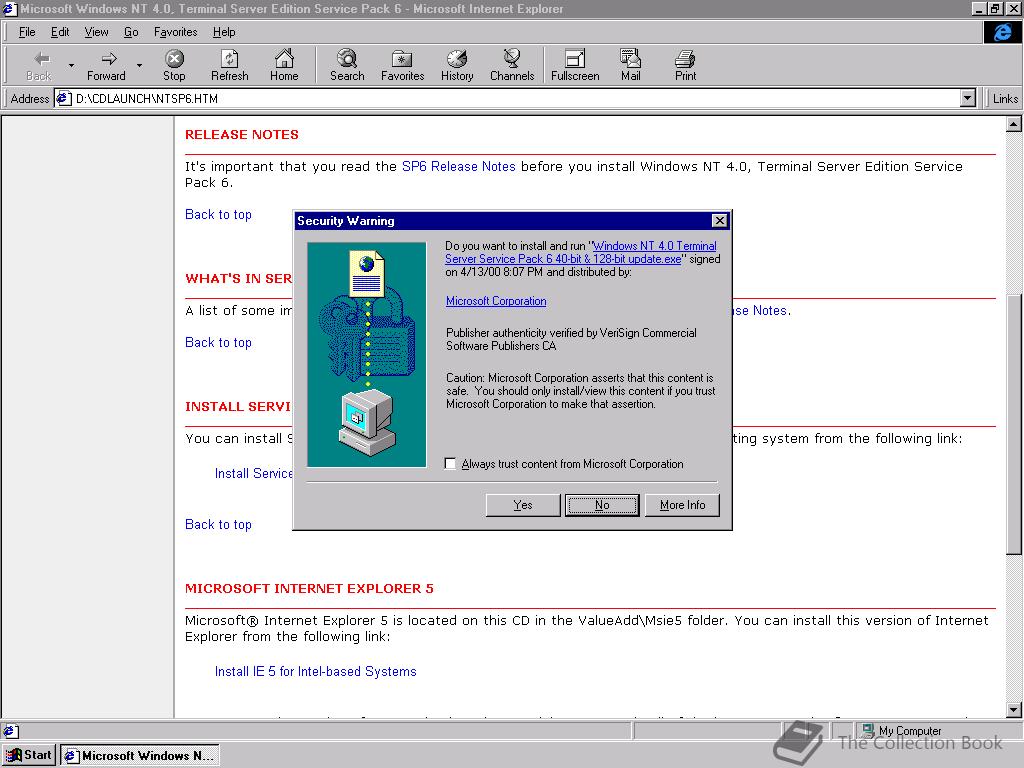Screen dimensions: 1024x768
Task: Click the Internet Explorer logo throbber
Action: [1002, 32]
